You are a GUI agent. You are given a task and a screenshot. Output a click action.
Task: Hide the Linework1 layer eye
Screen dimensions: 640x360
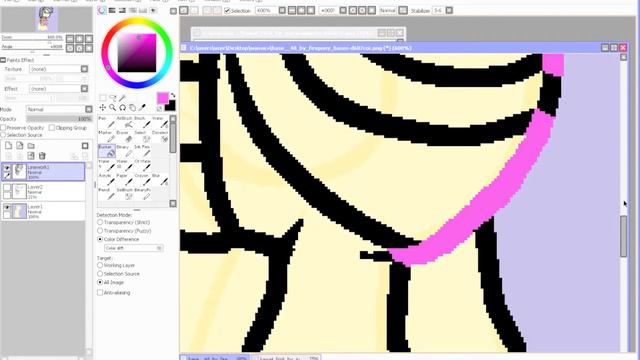click(7, 168)
